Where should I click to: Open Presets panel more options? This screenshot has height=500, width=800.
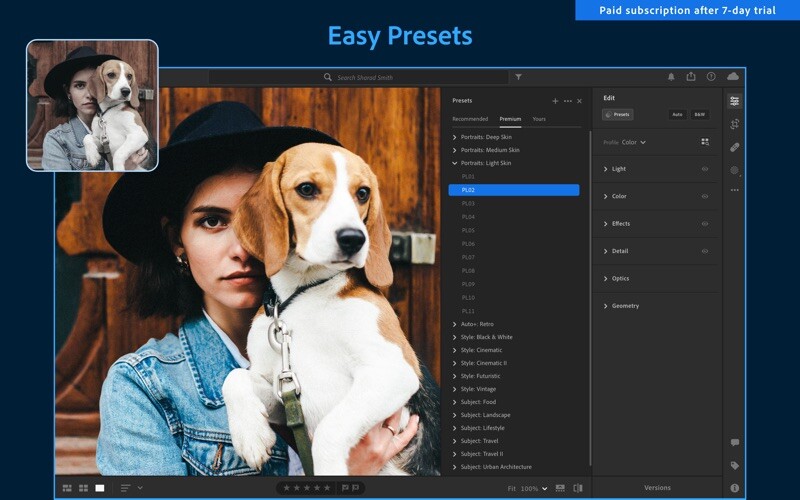point(568,101)
